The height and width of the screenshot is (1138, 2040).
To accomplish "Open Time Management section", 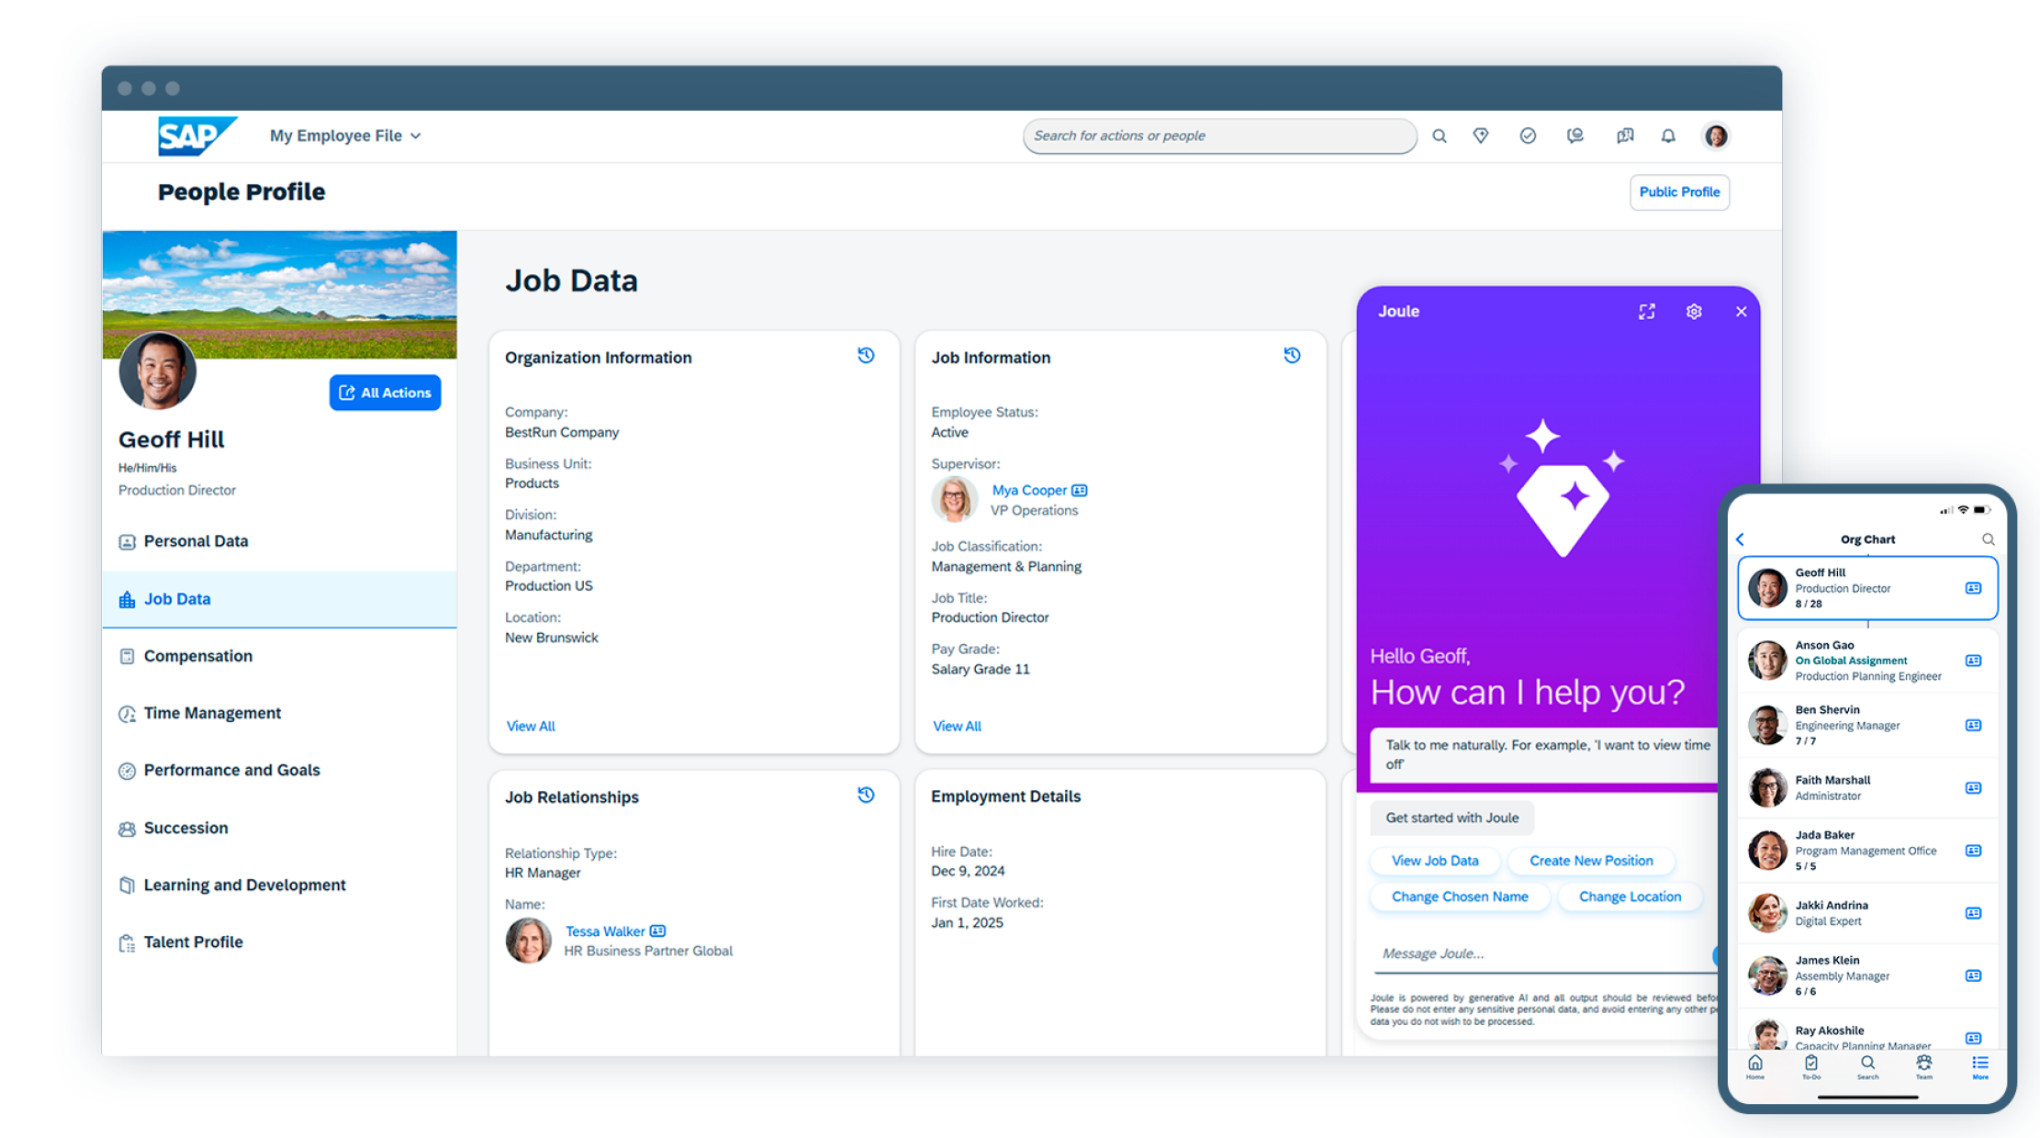I will pyautogui.click(x=279, y=713).
